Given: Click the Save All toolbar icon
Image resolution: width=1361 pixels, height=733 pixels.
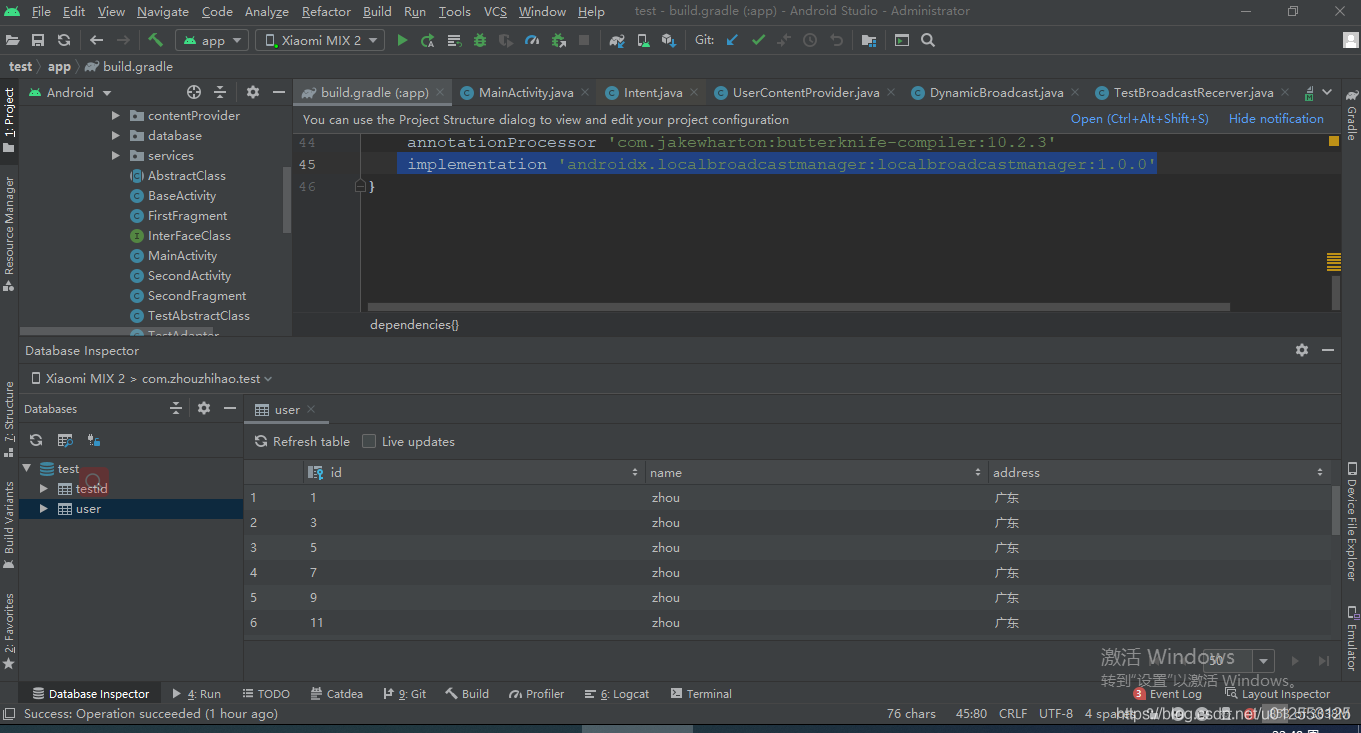Looking at the screenshot, I should (x=38, y=40).
